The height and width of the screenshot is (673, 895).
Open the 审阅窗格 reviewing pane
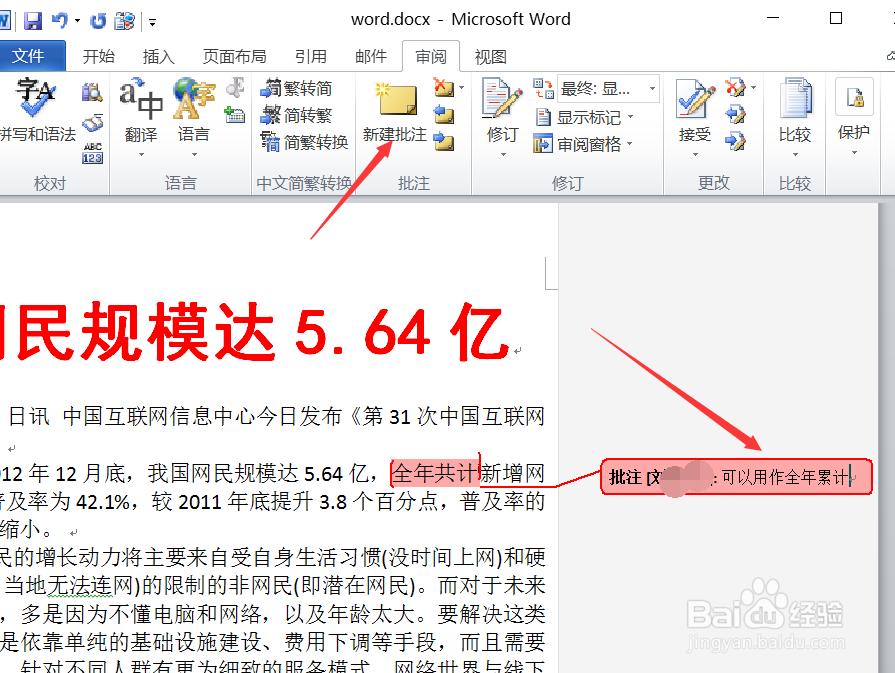click(577, 144)
